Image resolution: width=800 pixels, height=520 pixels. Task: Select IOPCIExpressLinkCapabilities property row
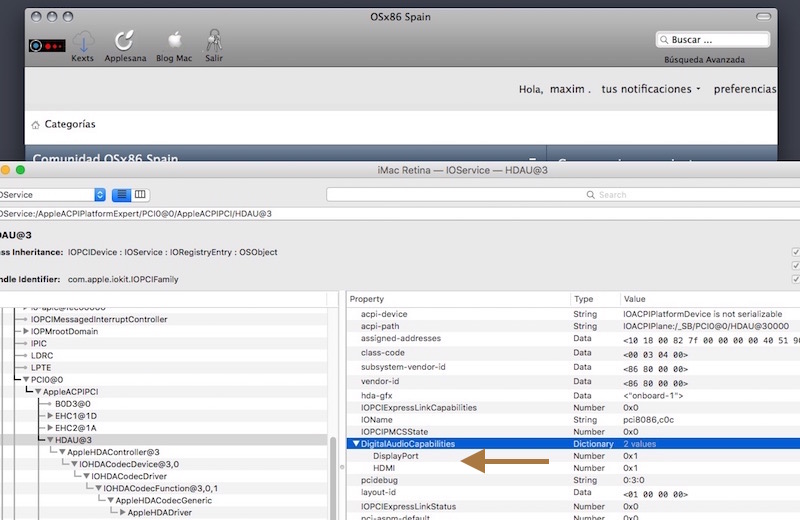click(x=573, y=408)
